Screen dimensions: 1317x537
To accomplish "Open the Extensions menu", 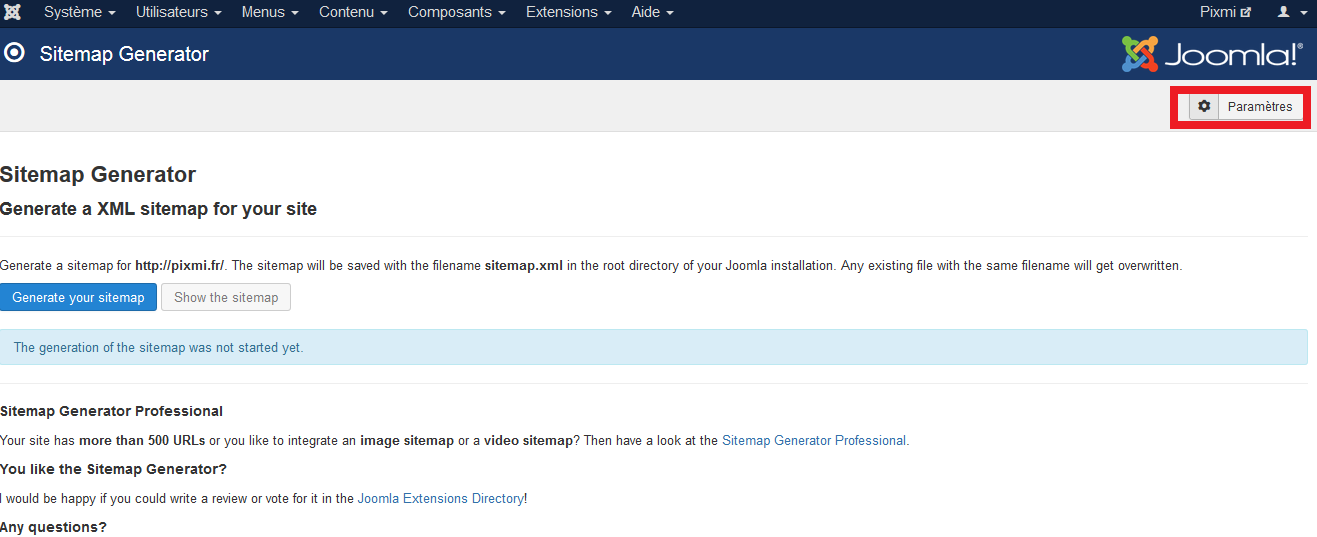I will [x=568, y=13].
